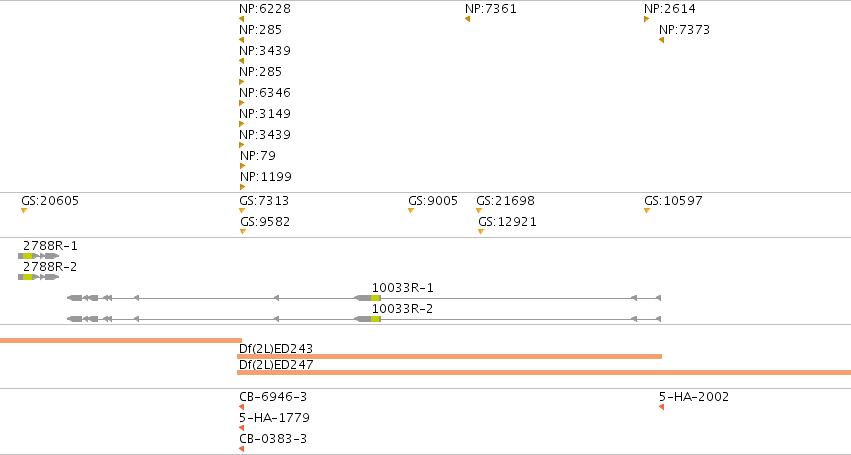This screenshot has width=851, height=455.
Task: Select the Df(2L)ED247 label text
Action: click(276, 365)
